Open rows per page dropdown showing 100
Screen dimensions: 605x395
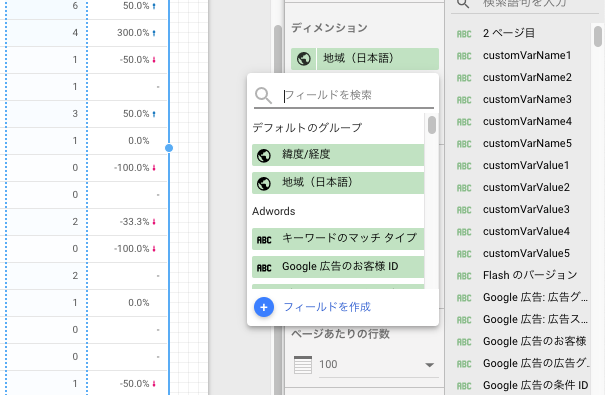coord(378,365)
